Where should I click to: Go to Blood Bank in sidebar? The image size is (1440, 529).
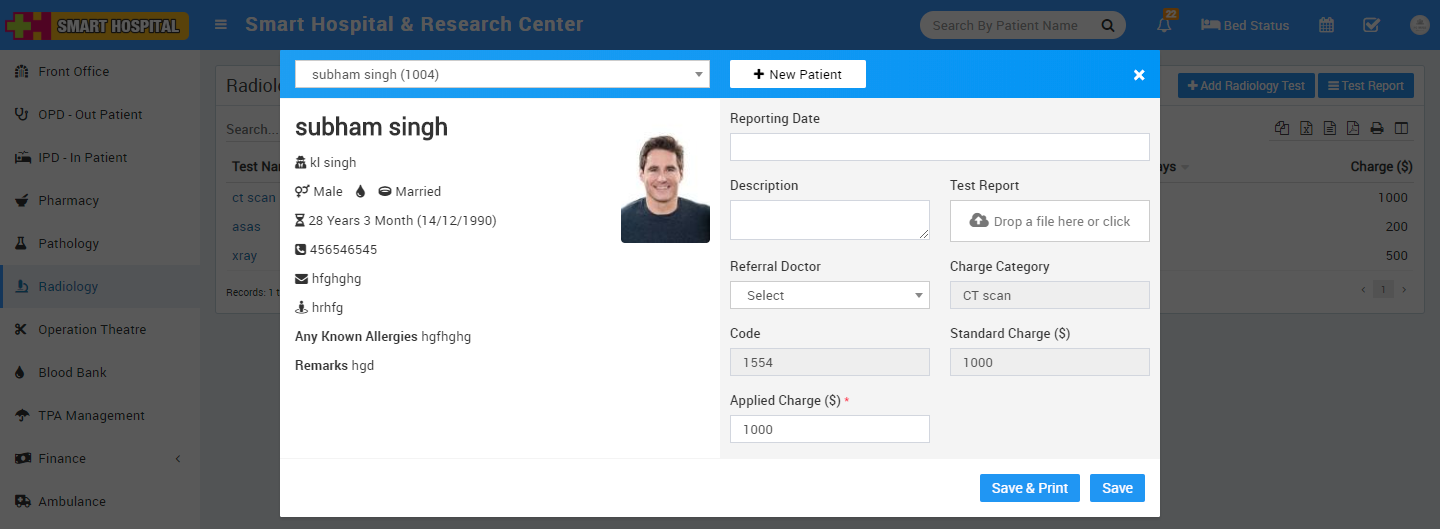72,372
